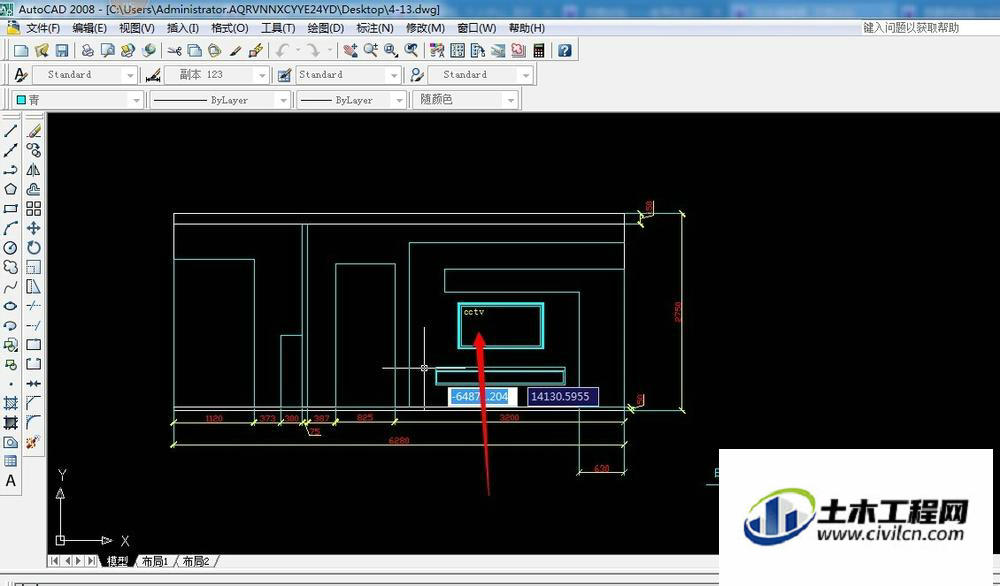Select the Rotate tool
This screenshot has height=586, width=1000.
pyautogui.click(x=34, y=247)
